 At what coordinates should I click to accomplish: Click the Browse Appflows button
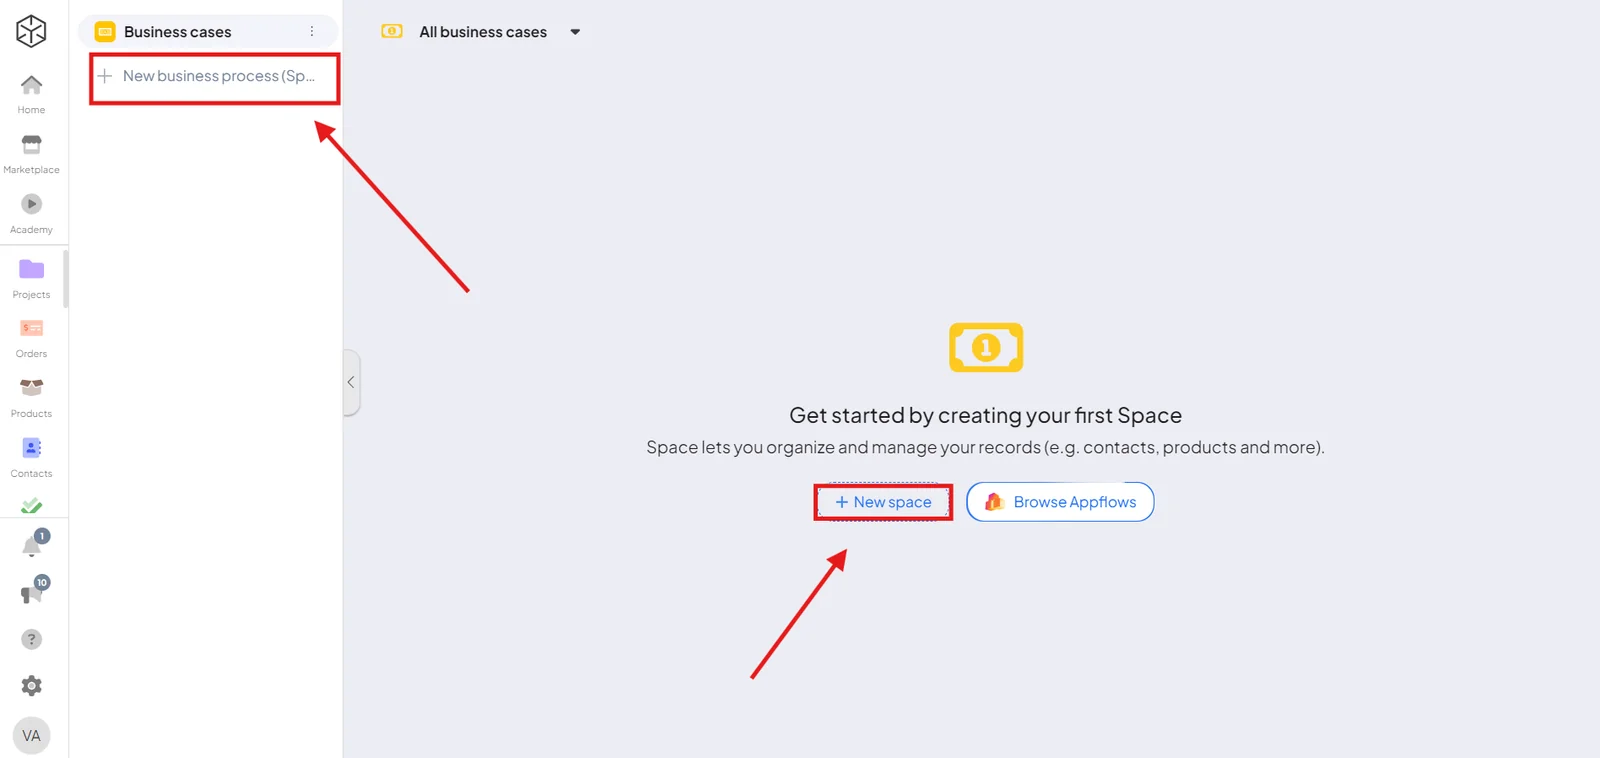pos(1060,502)
